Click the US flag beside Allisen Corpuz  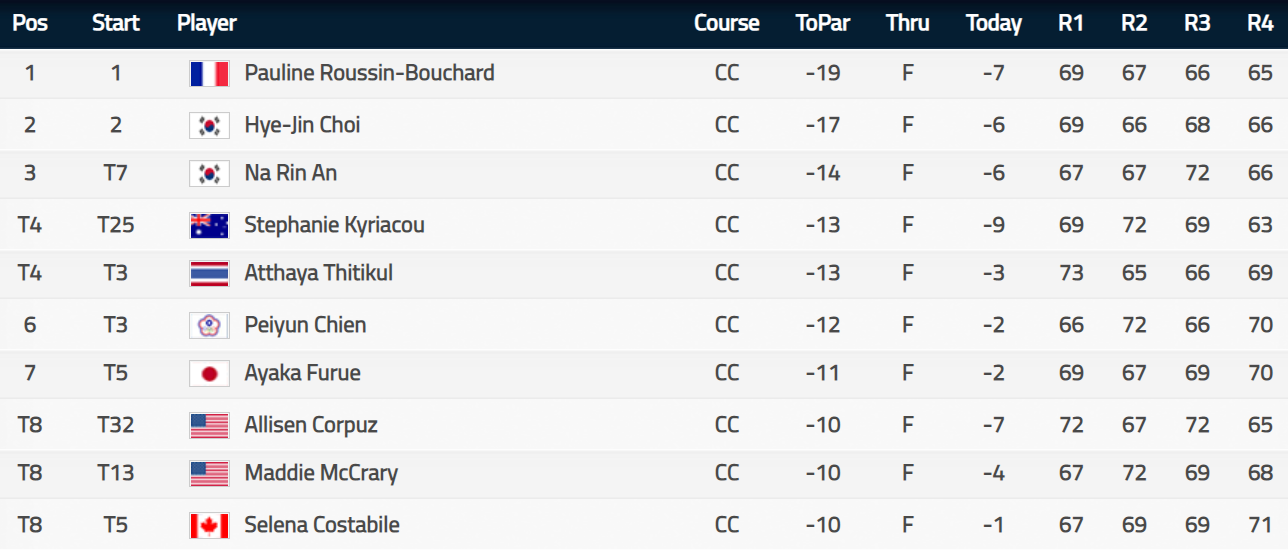[x=209, y=425]
